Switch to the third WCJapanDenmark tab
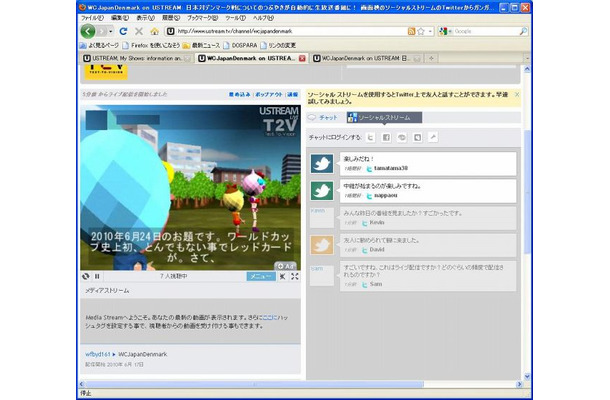 (367, 58)
